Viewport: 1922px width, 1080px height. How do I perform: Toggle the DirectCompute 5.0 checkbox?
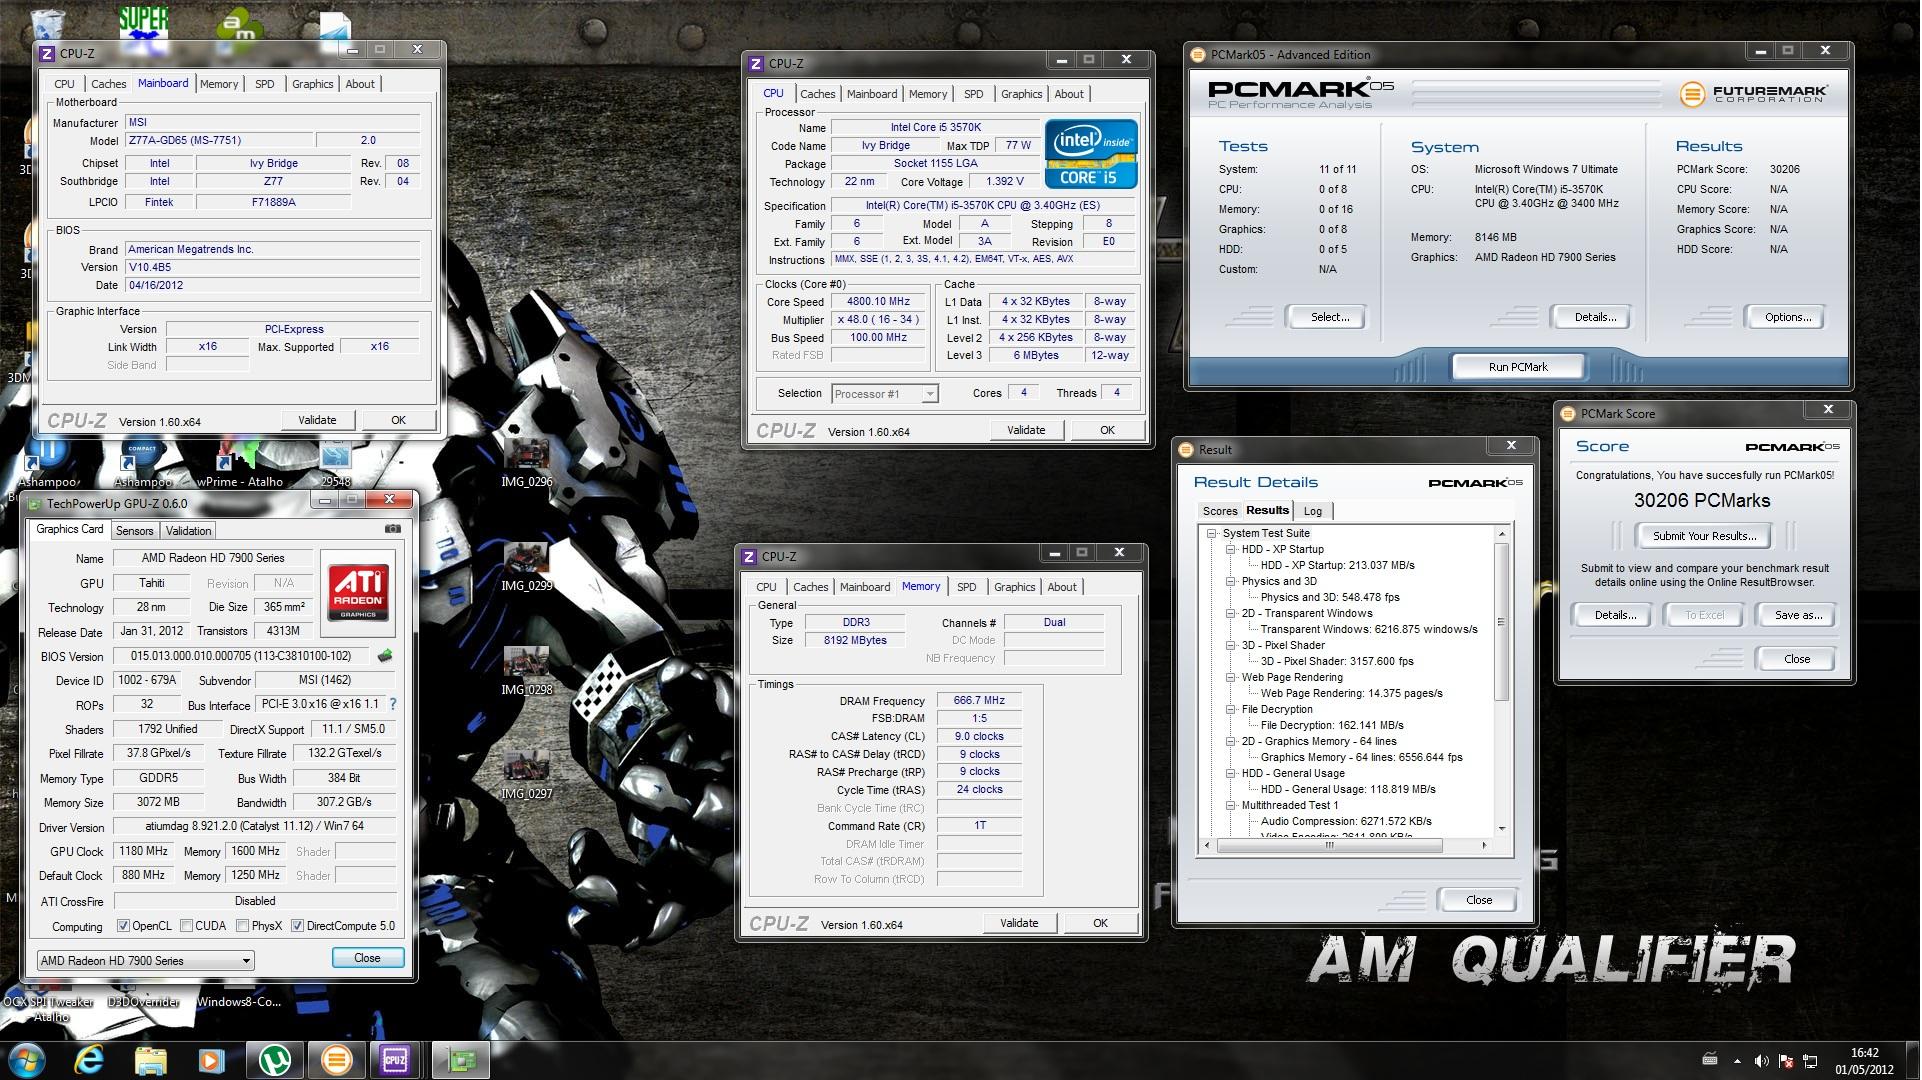coord(297,926)
